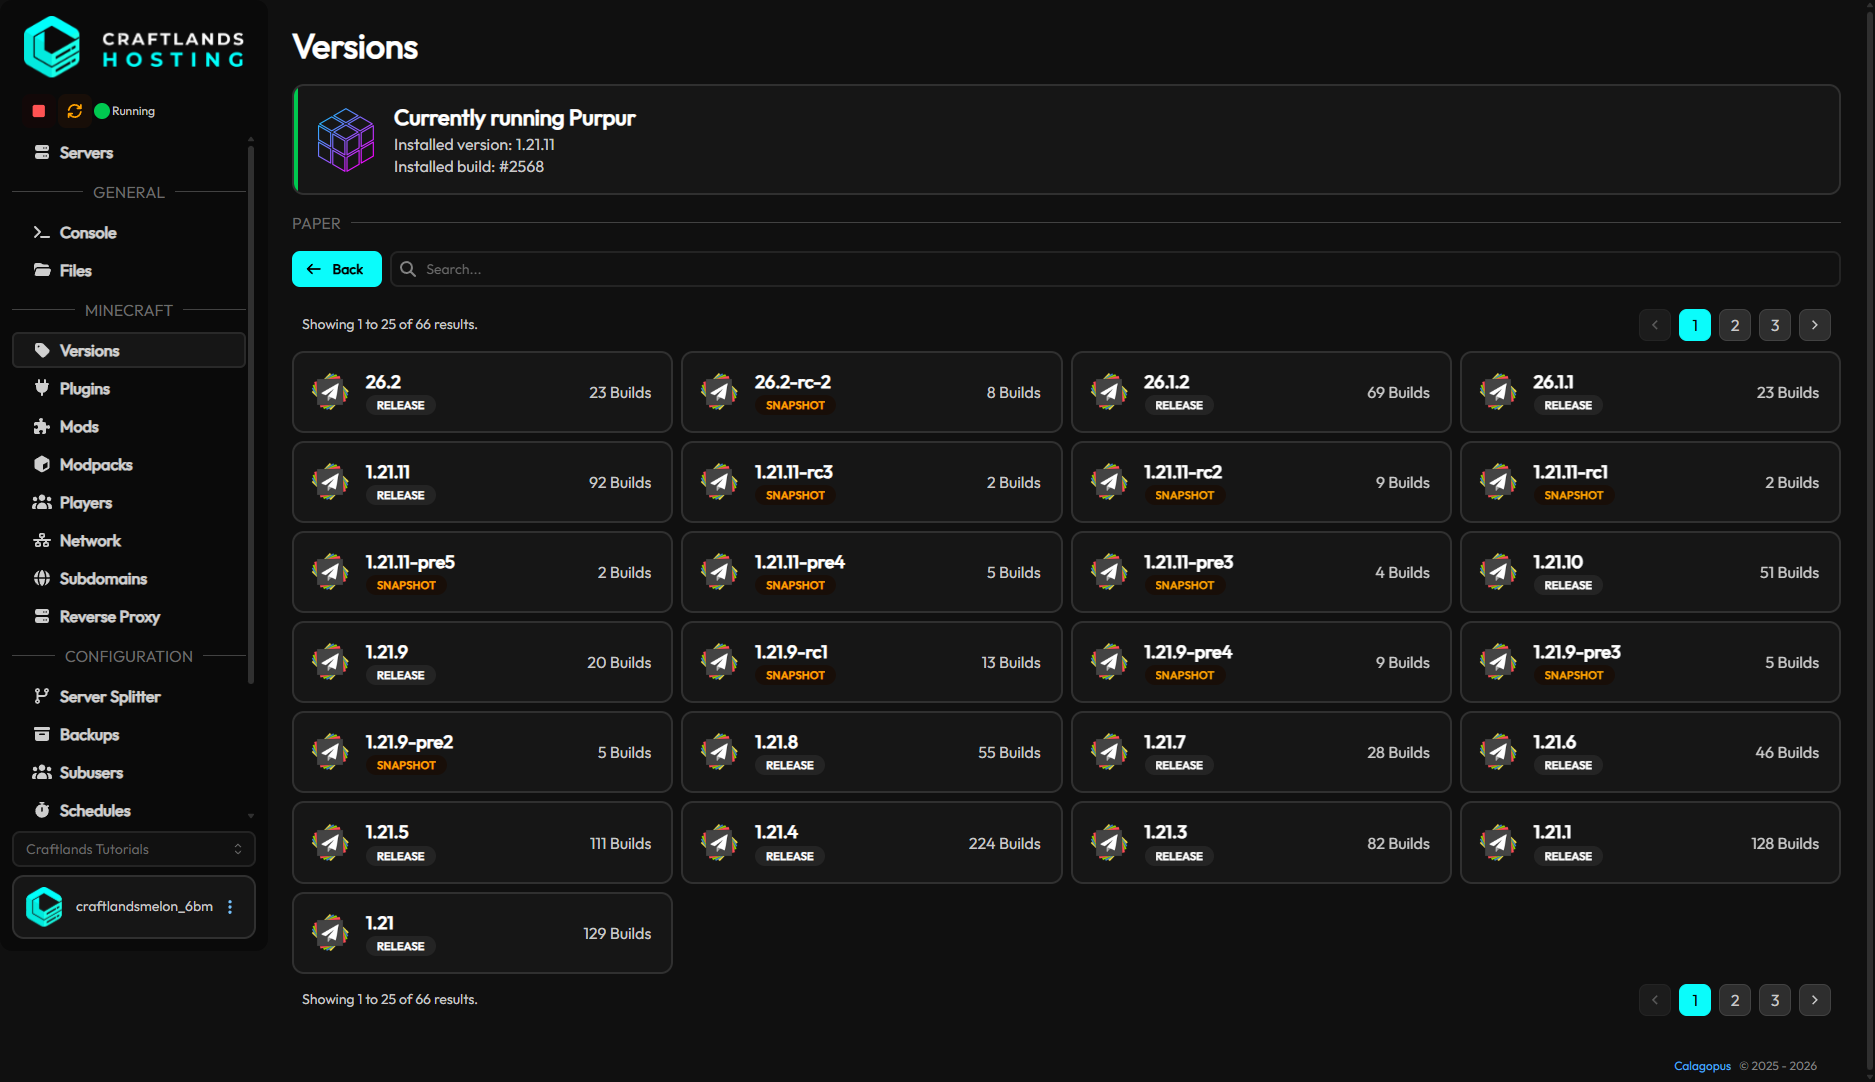1875x1082 pixels.
Task: Click the Server Splitter branch icon
Action: tap(42, 697)
